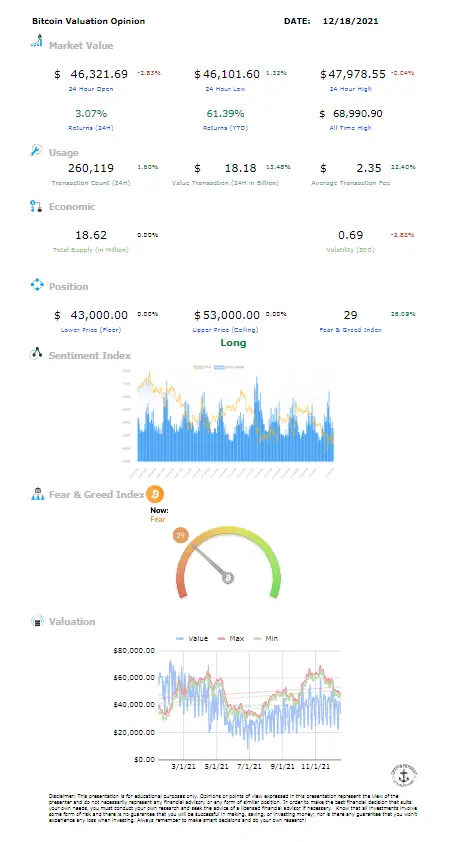Screen dimensions: 459x842
Task: Click the Usage heading
Action: [x=63, y=153]
